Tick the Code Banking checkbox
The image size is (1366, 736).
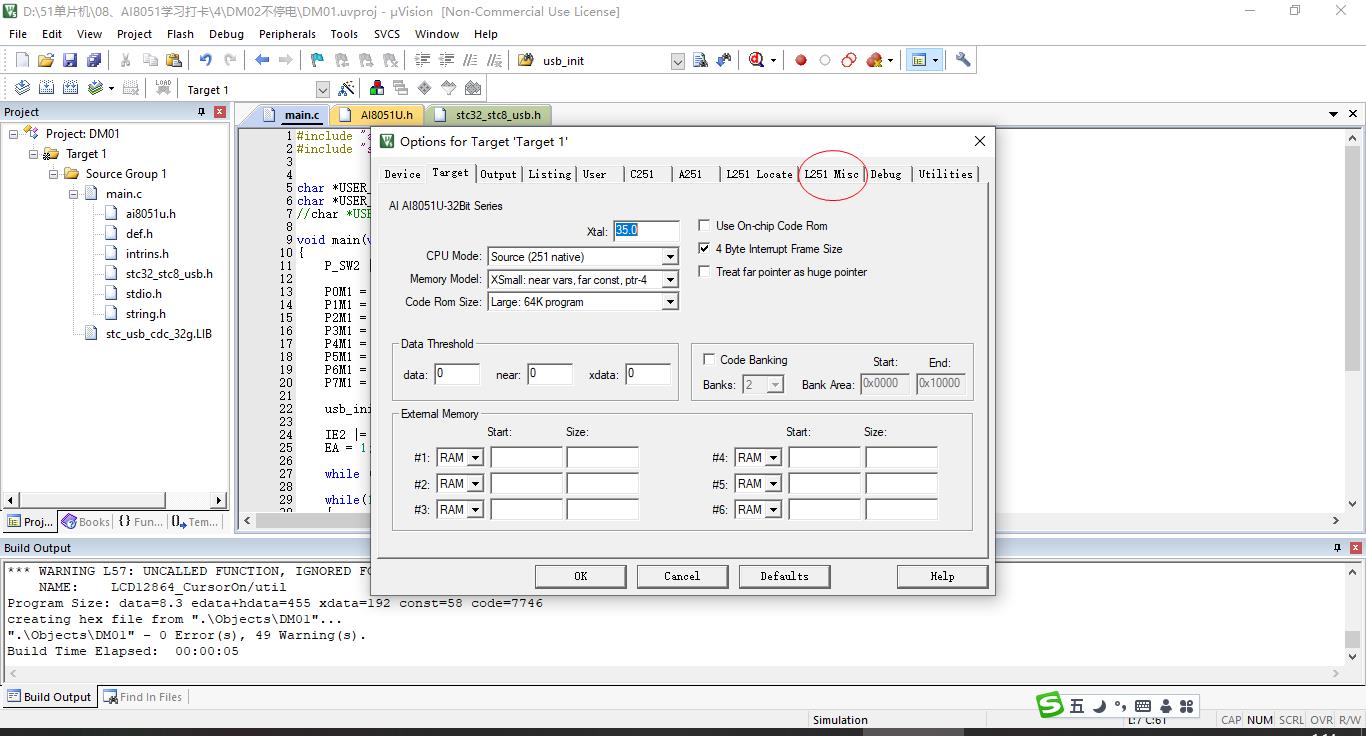coord(709,360)
